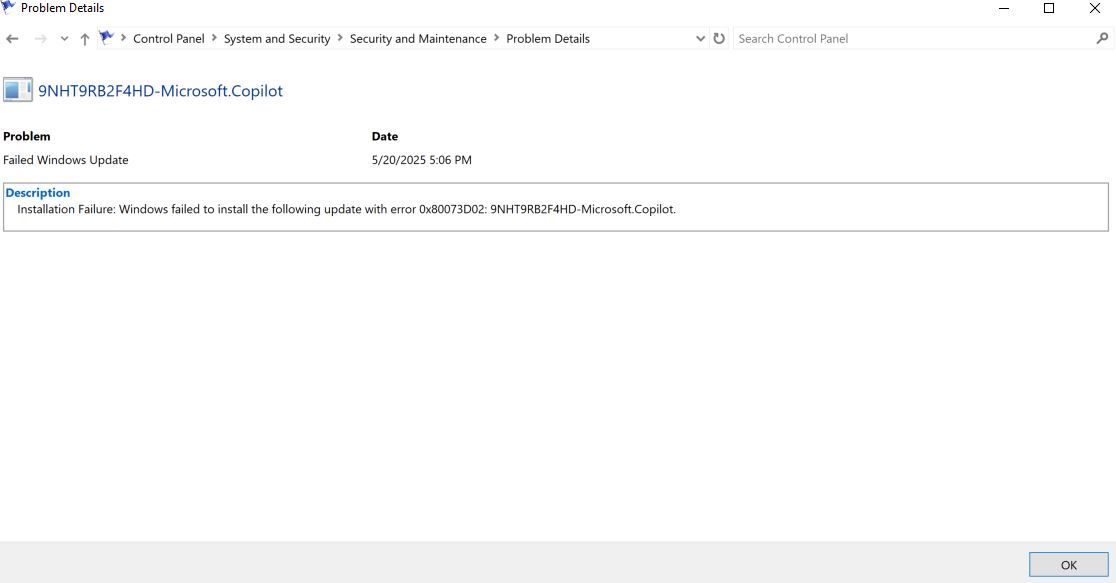Click the Problem Details title bar icon
1116x583 pixels.
[x=9, y=8]
